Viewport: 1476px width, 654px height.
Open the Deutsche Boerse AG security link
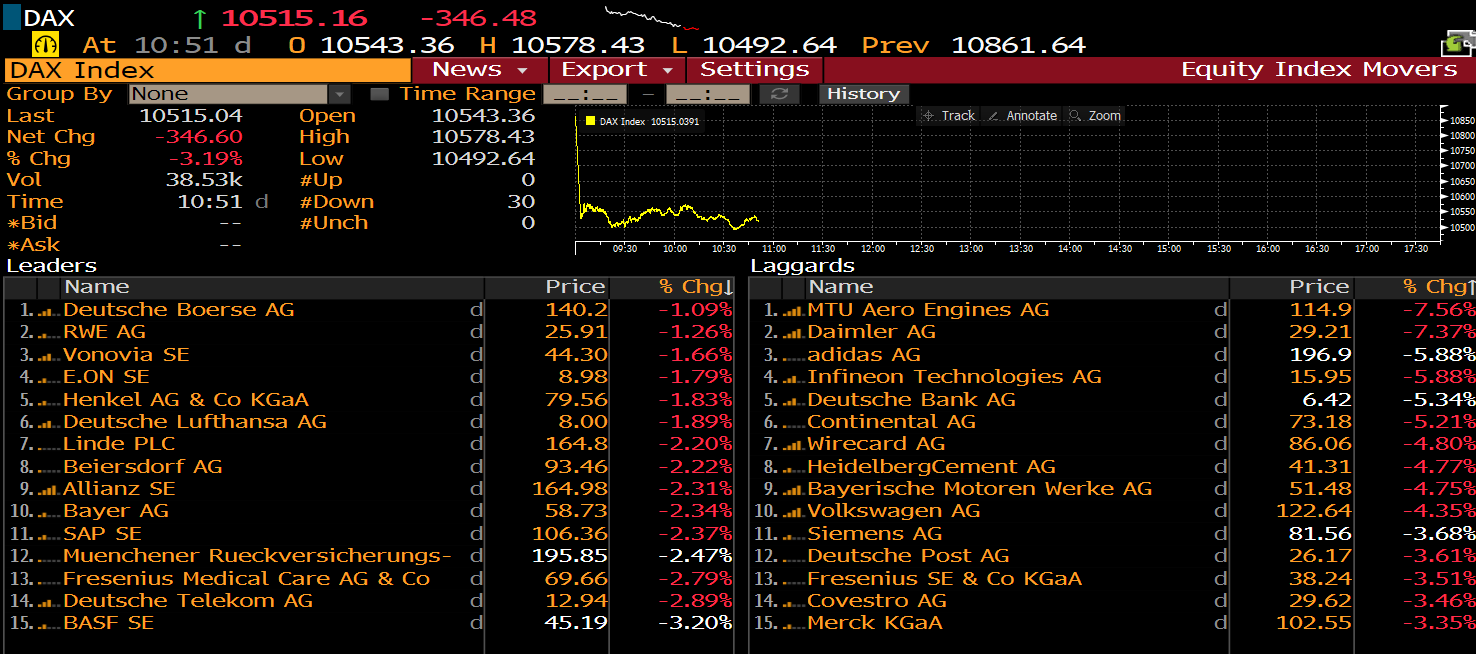(x=179, y=310)
